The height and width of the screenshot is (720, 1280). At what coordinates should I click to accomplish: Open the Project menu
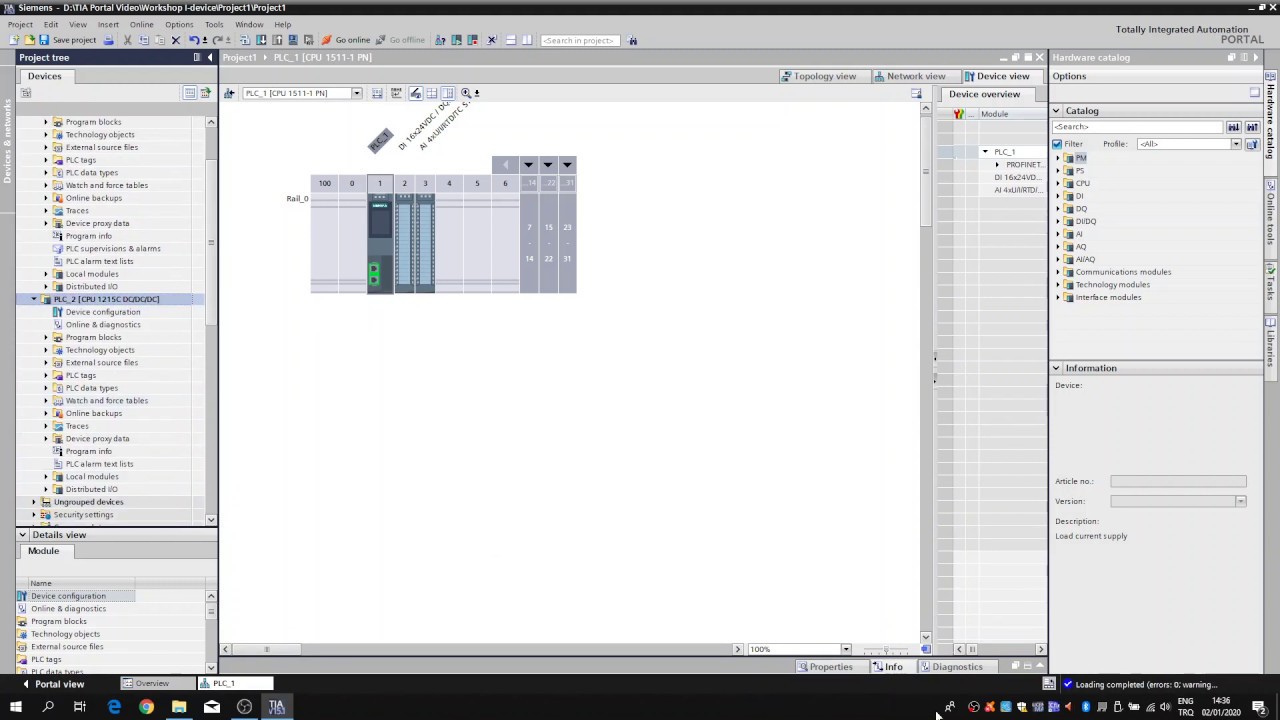(20, 24)
